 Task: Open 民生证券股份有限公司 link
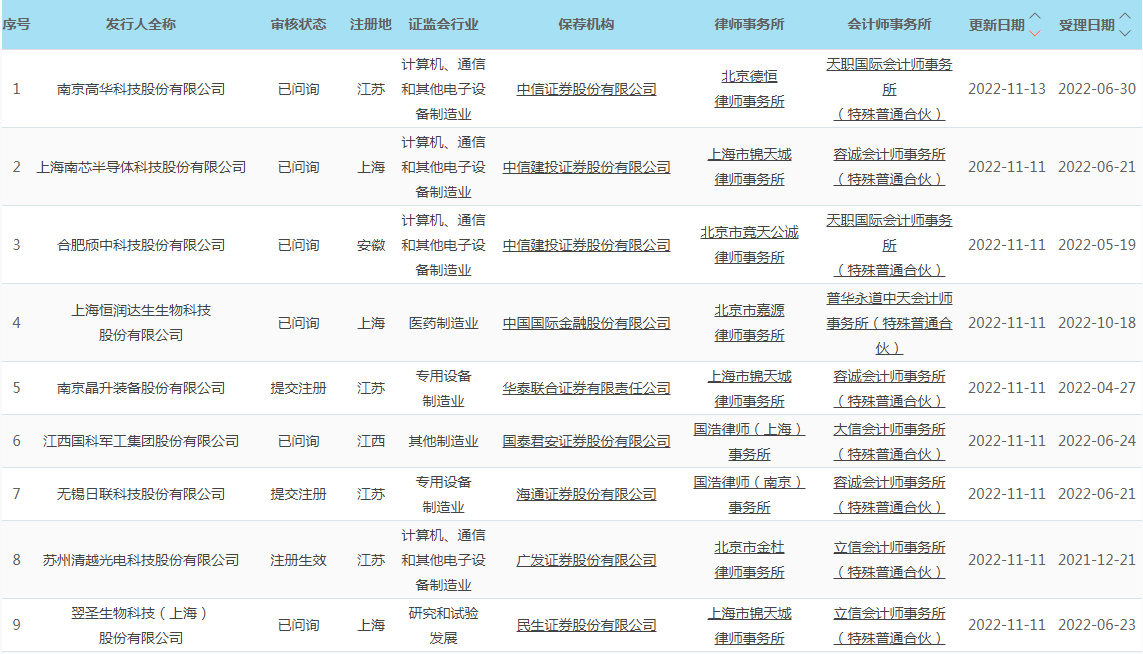[586, 625]
